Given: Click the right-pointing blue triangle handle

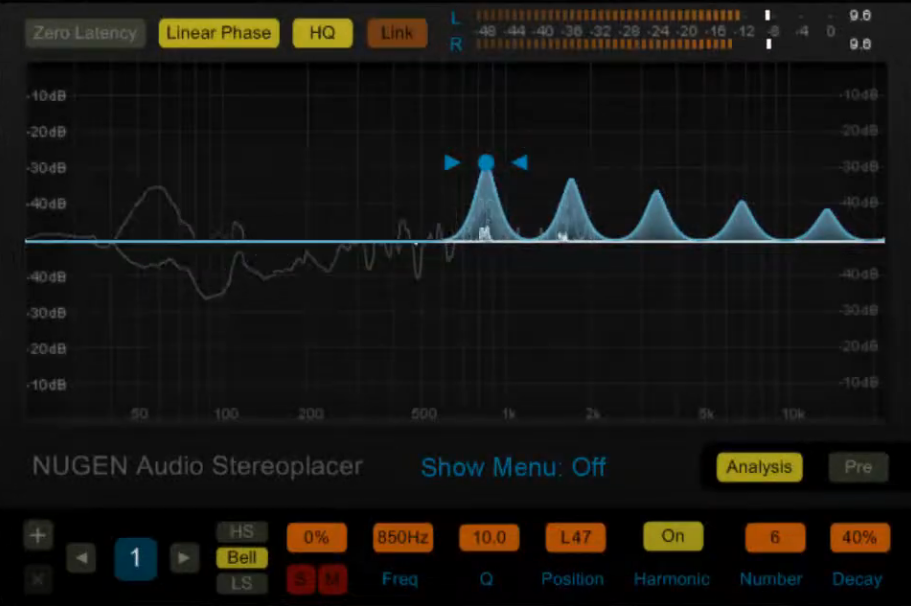Looking at the screenshot, I should [x=453, y=163].
